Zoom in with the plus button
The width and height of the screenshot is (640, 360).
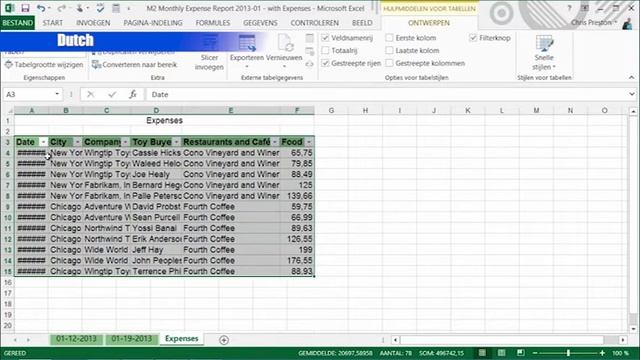pos(602,353)
